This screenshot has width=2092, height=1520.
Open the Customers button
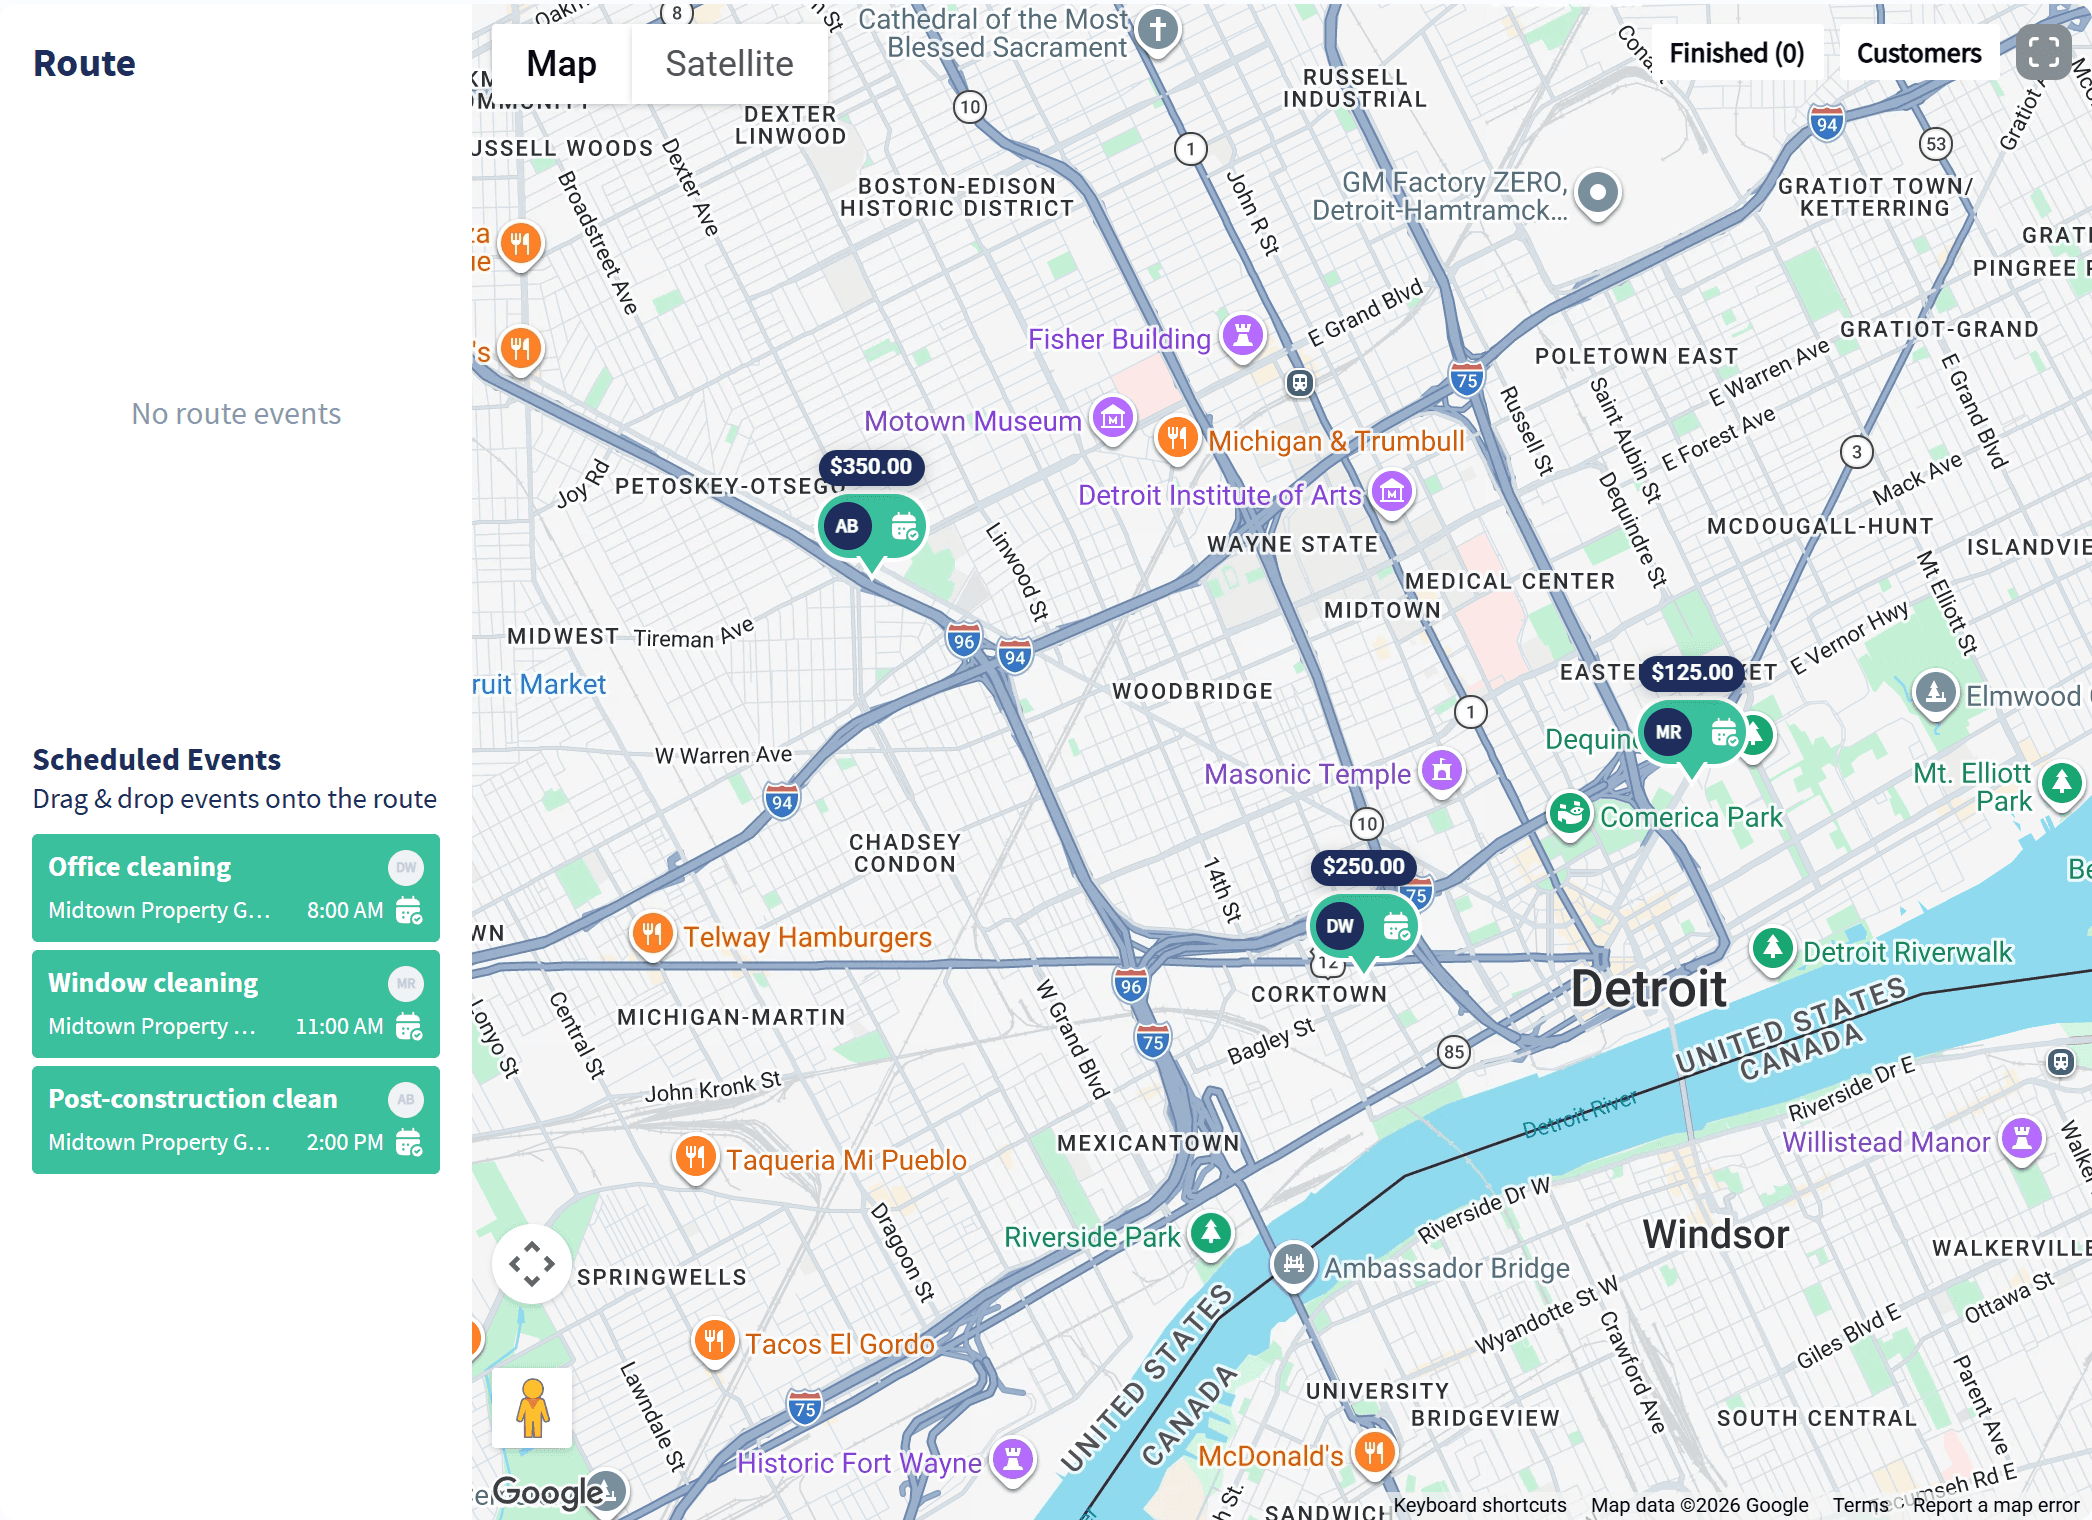[x=1919, y=53]
